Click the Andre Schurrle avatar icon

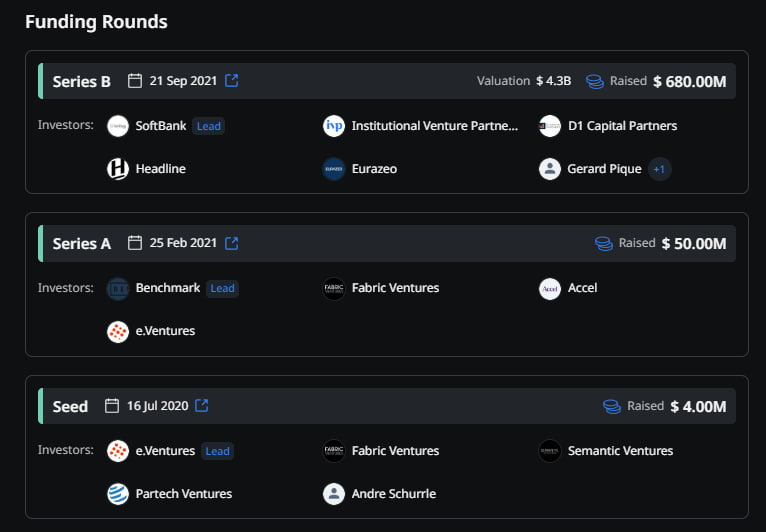pos(334,494)
